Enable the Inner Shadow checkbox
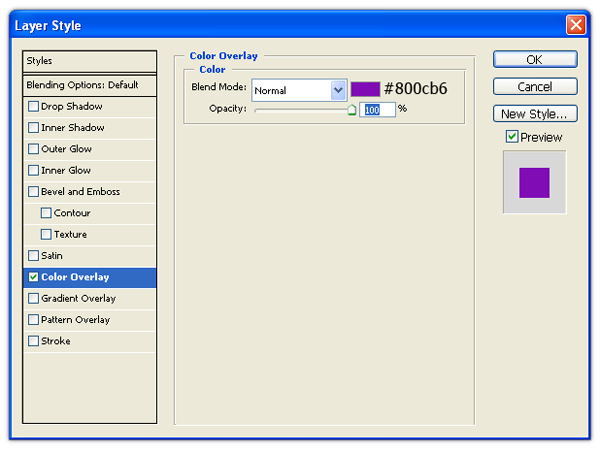600x452 pixels. (x=33, y=127)
